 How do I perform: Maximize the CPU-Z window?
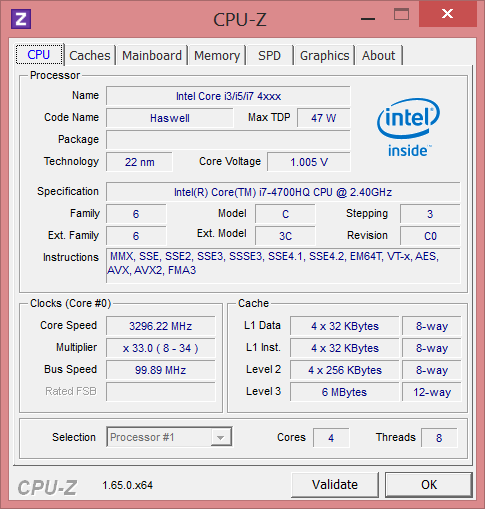tap(401, 15)
